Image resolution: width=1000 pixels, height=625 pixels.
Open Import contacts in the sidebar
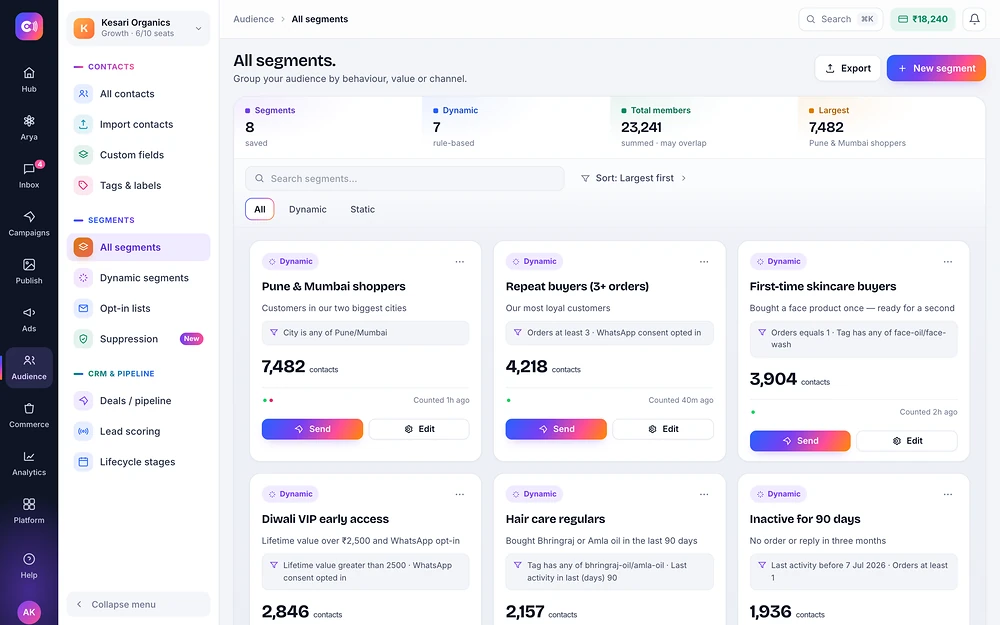pos(138,124)
